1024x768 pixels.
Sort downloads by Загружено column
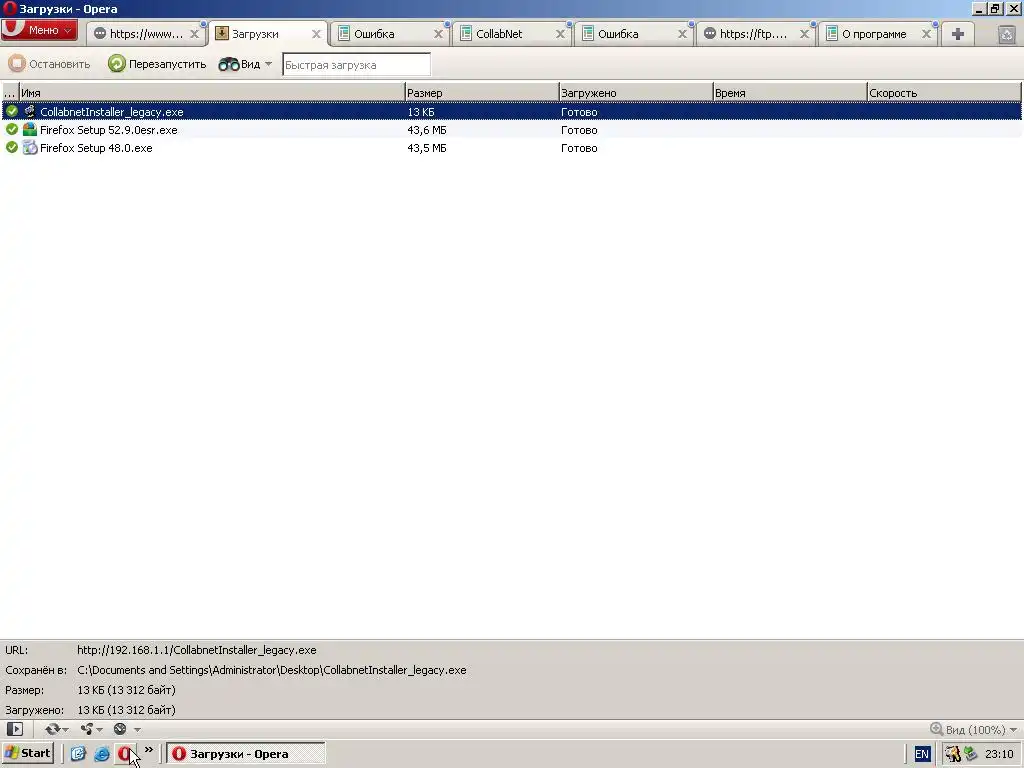click(x=635, y=93)
